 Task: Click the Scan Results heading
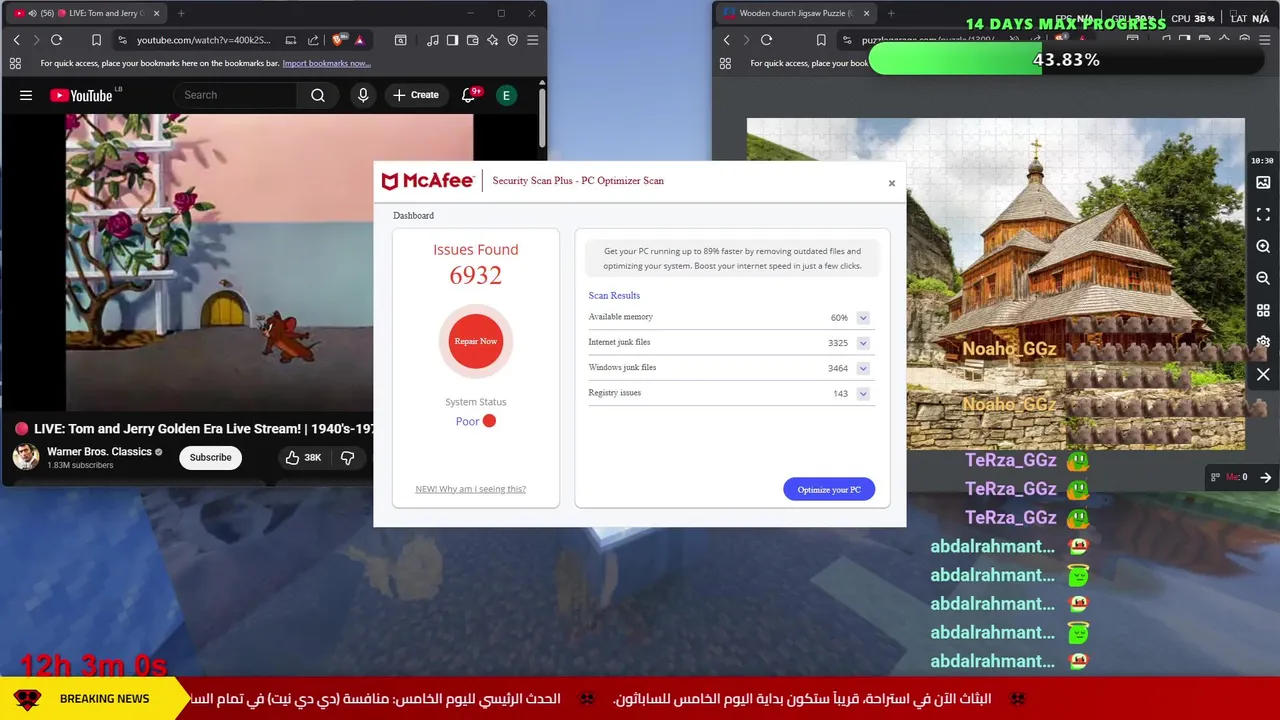[614, 296]
